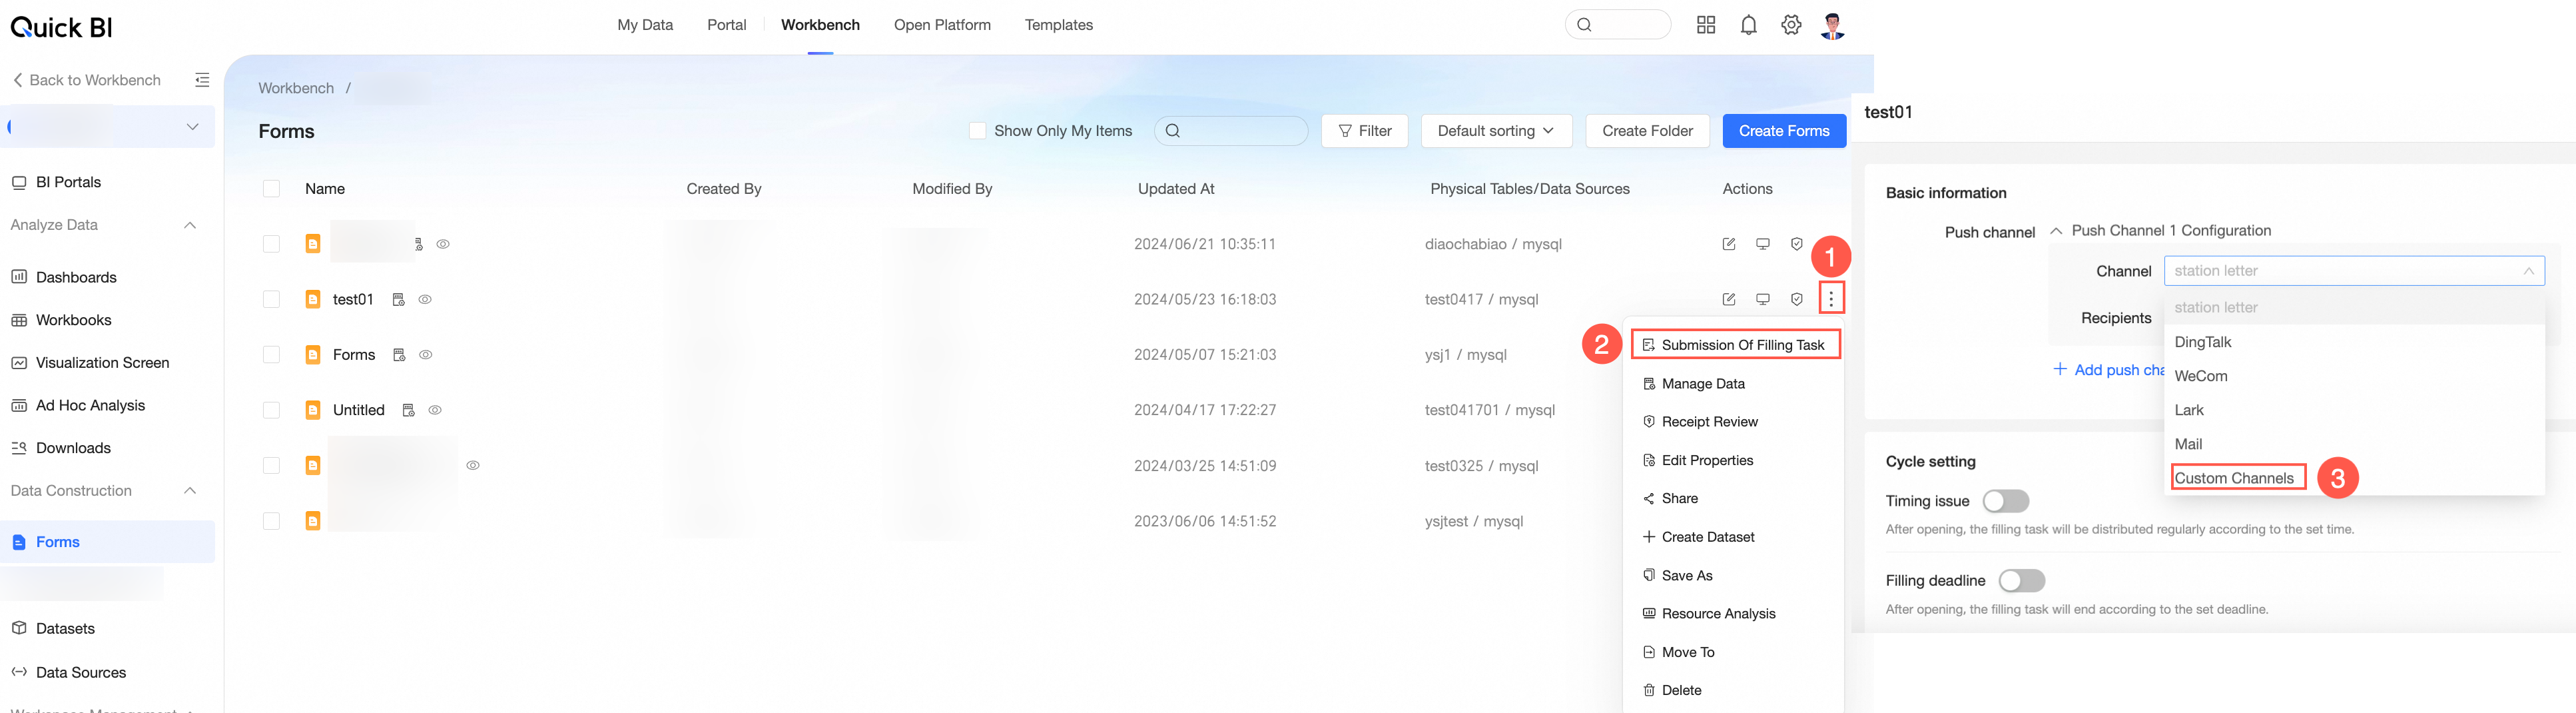Check the Show Only My Items checkbox
This screenshot has width=2576, height=713.
pyautogui.click(x=978, y=131)
